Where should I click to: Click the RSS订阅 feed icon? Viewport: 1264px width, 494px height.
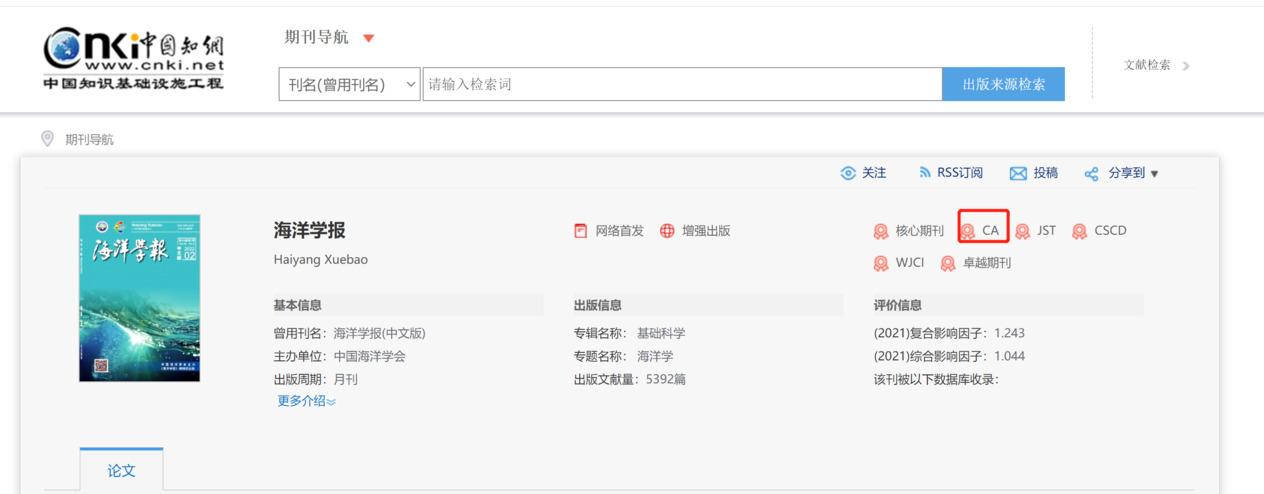[x=924, y=173]
